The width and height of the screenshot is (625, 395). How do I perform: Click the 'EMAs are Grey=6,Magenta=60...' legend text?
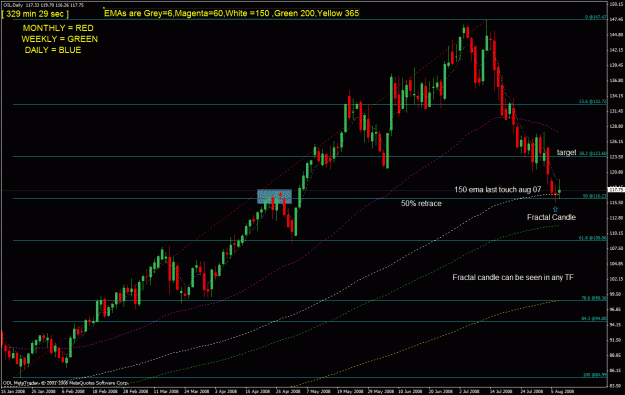232,13
